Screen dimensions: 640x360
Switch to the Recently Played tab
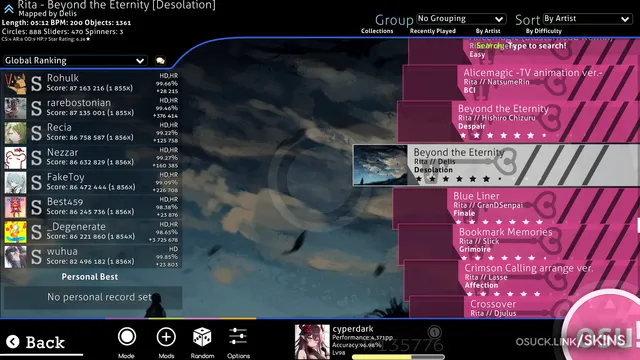tap(433, 31)
